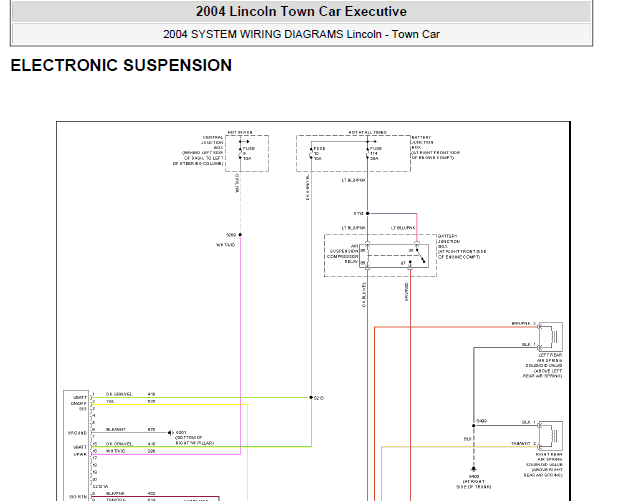Click the ground symbol on the BLK/WHT wire
630x501 pixels.
point(170,433)
